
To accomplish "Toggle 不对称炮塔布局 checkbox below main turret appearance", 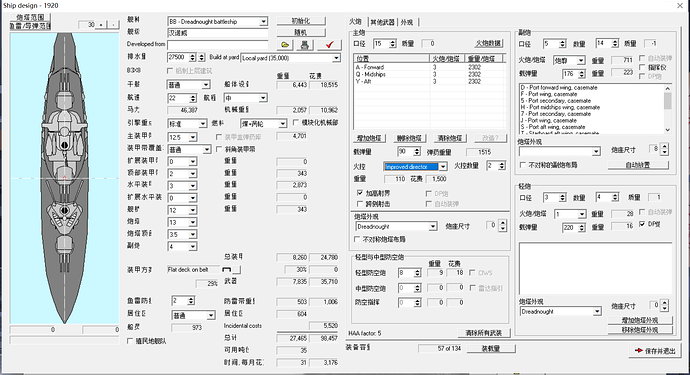I will (357, 239).
